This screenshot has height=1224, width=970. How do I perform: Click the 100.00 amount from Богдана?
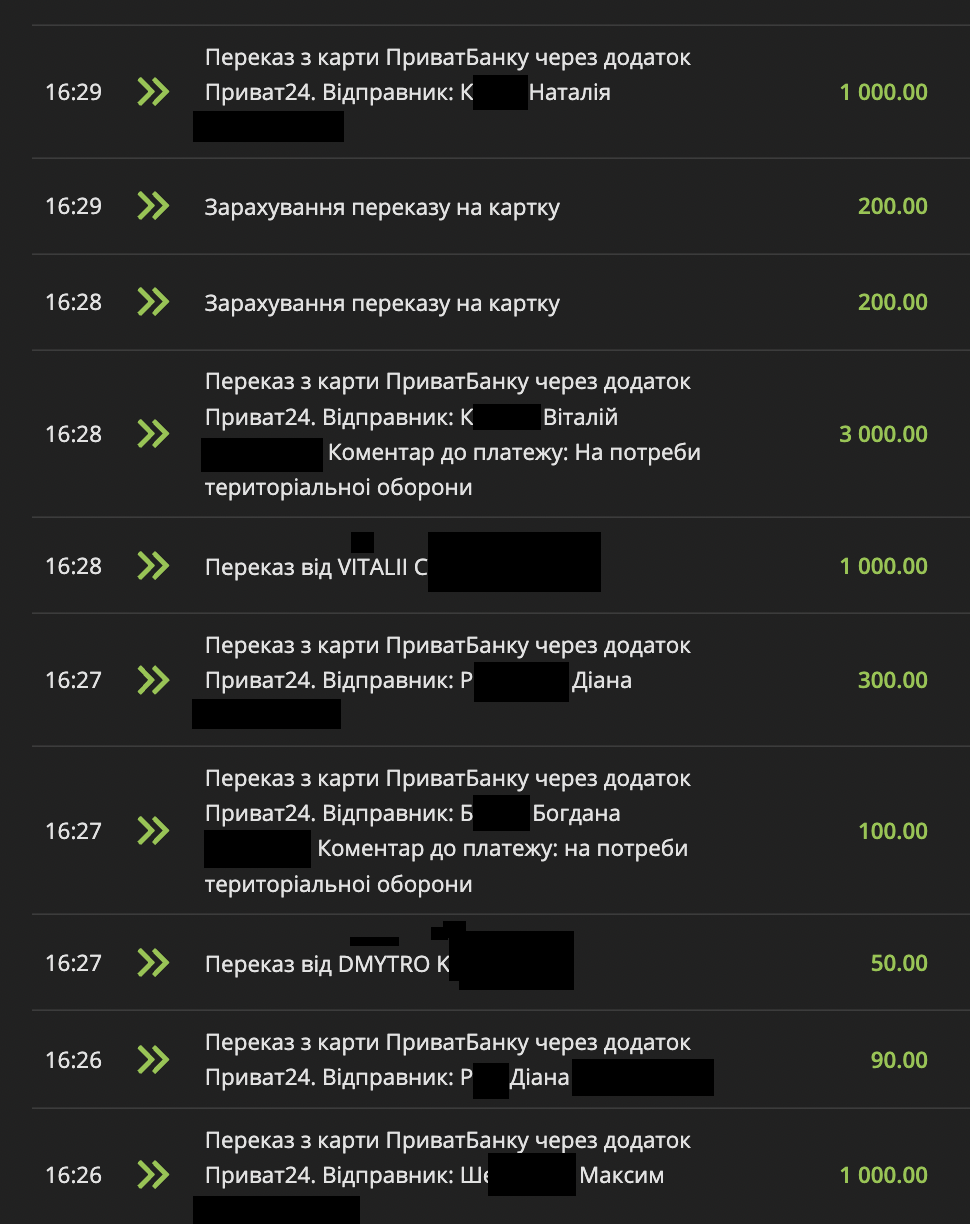click(x=892, y=831)
